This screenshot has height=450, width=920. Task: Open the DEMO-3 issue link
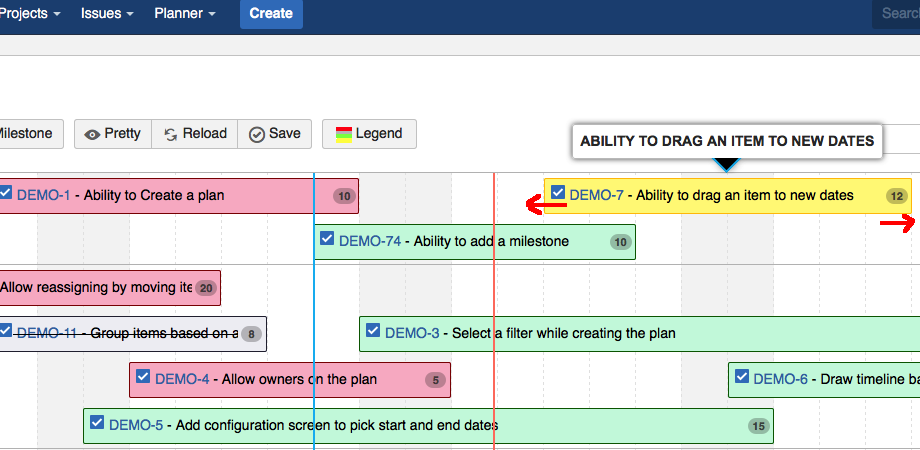click(412, 333)
